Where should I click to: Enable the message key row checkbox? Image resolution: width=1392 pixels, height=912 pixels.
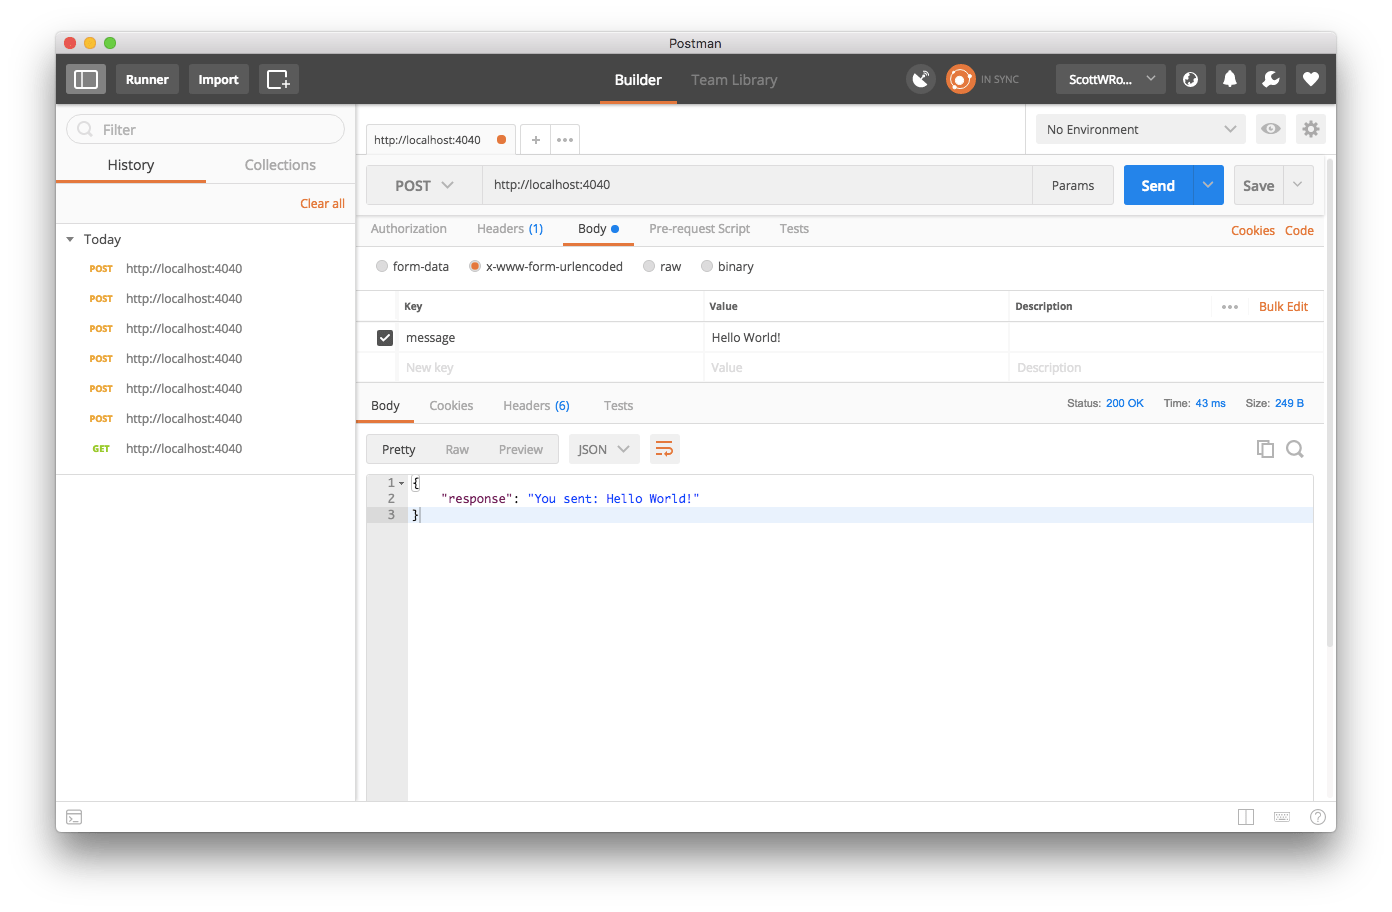click(x=385, y=337)
